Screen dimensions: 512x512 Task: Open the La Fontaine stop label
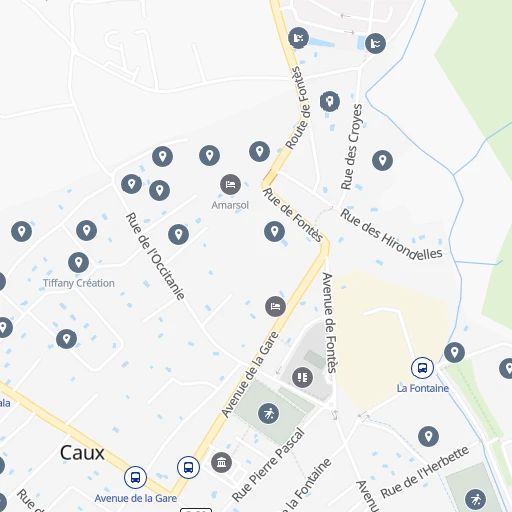(423, 388)
